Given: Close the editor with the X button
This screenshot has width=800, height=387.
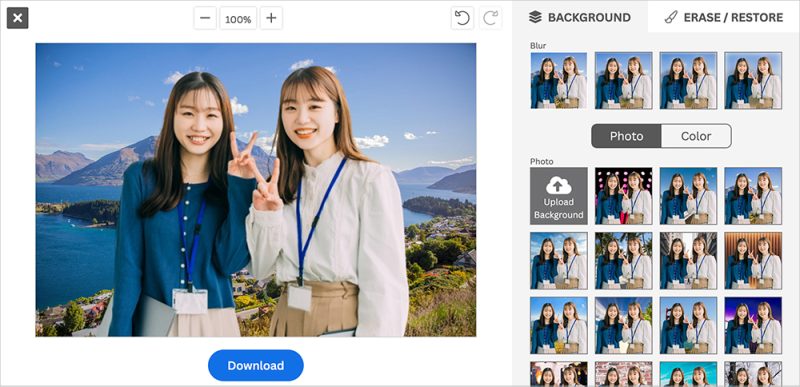Looking at the screenshot, I should coord(17,18).
